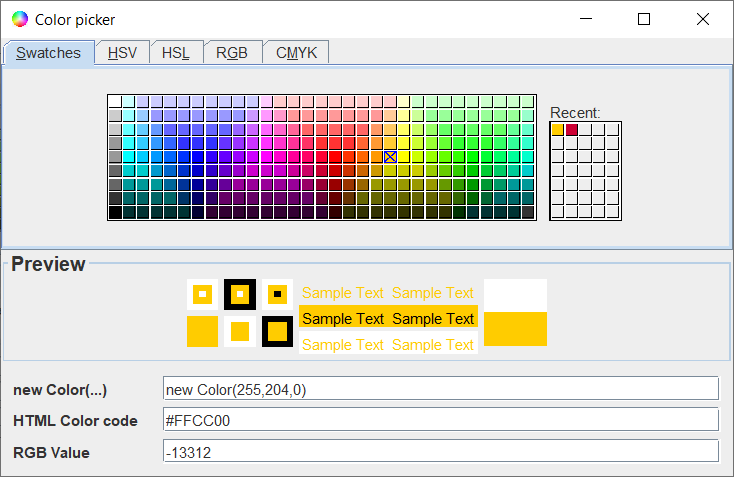Click the color wheel icon in title bar
This screenshot has width=734, height=477.
[x=20, y=19]
